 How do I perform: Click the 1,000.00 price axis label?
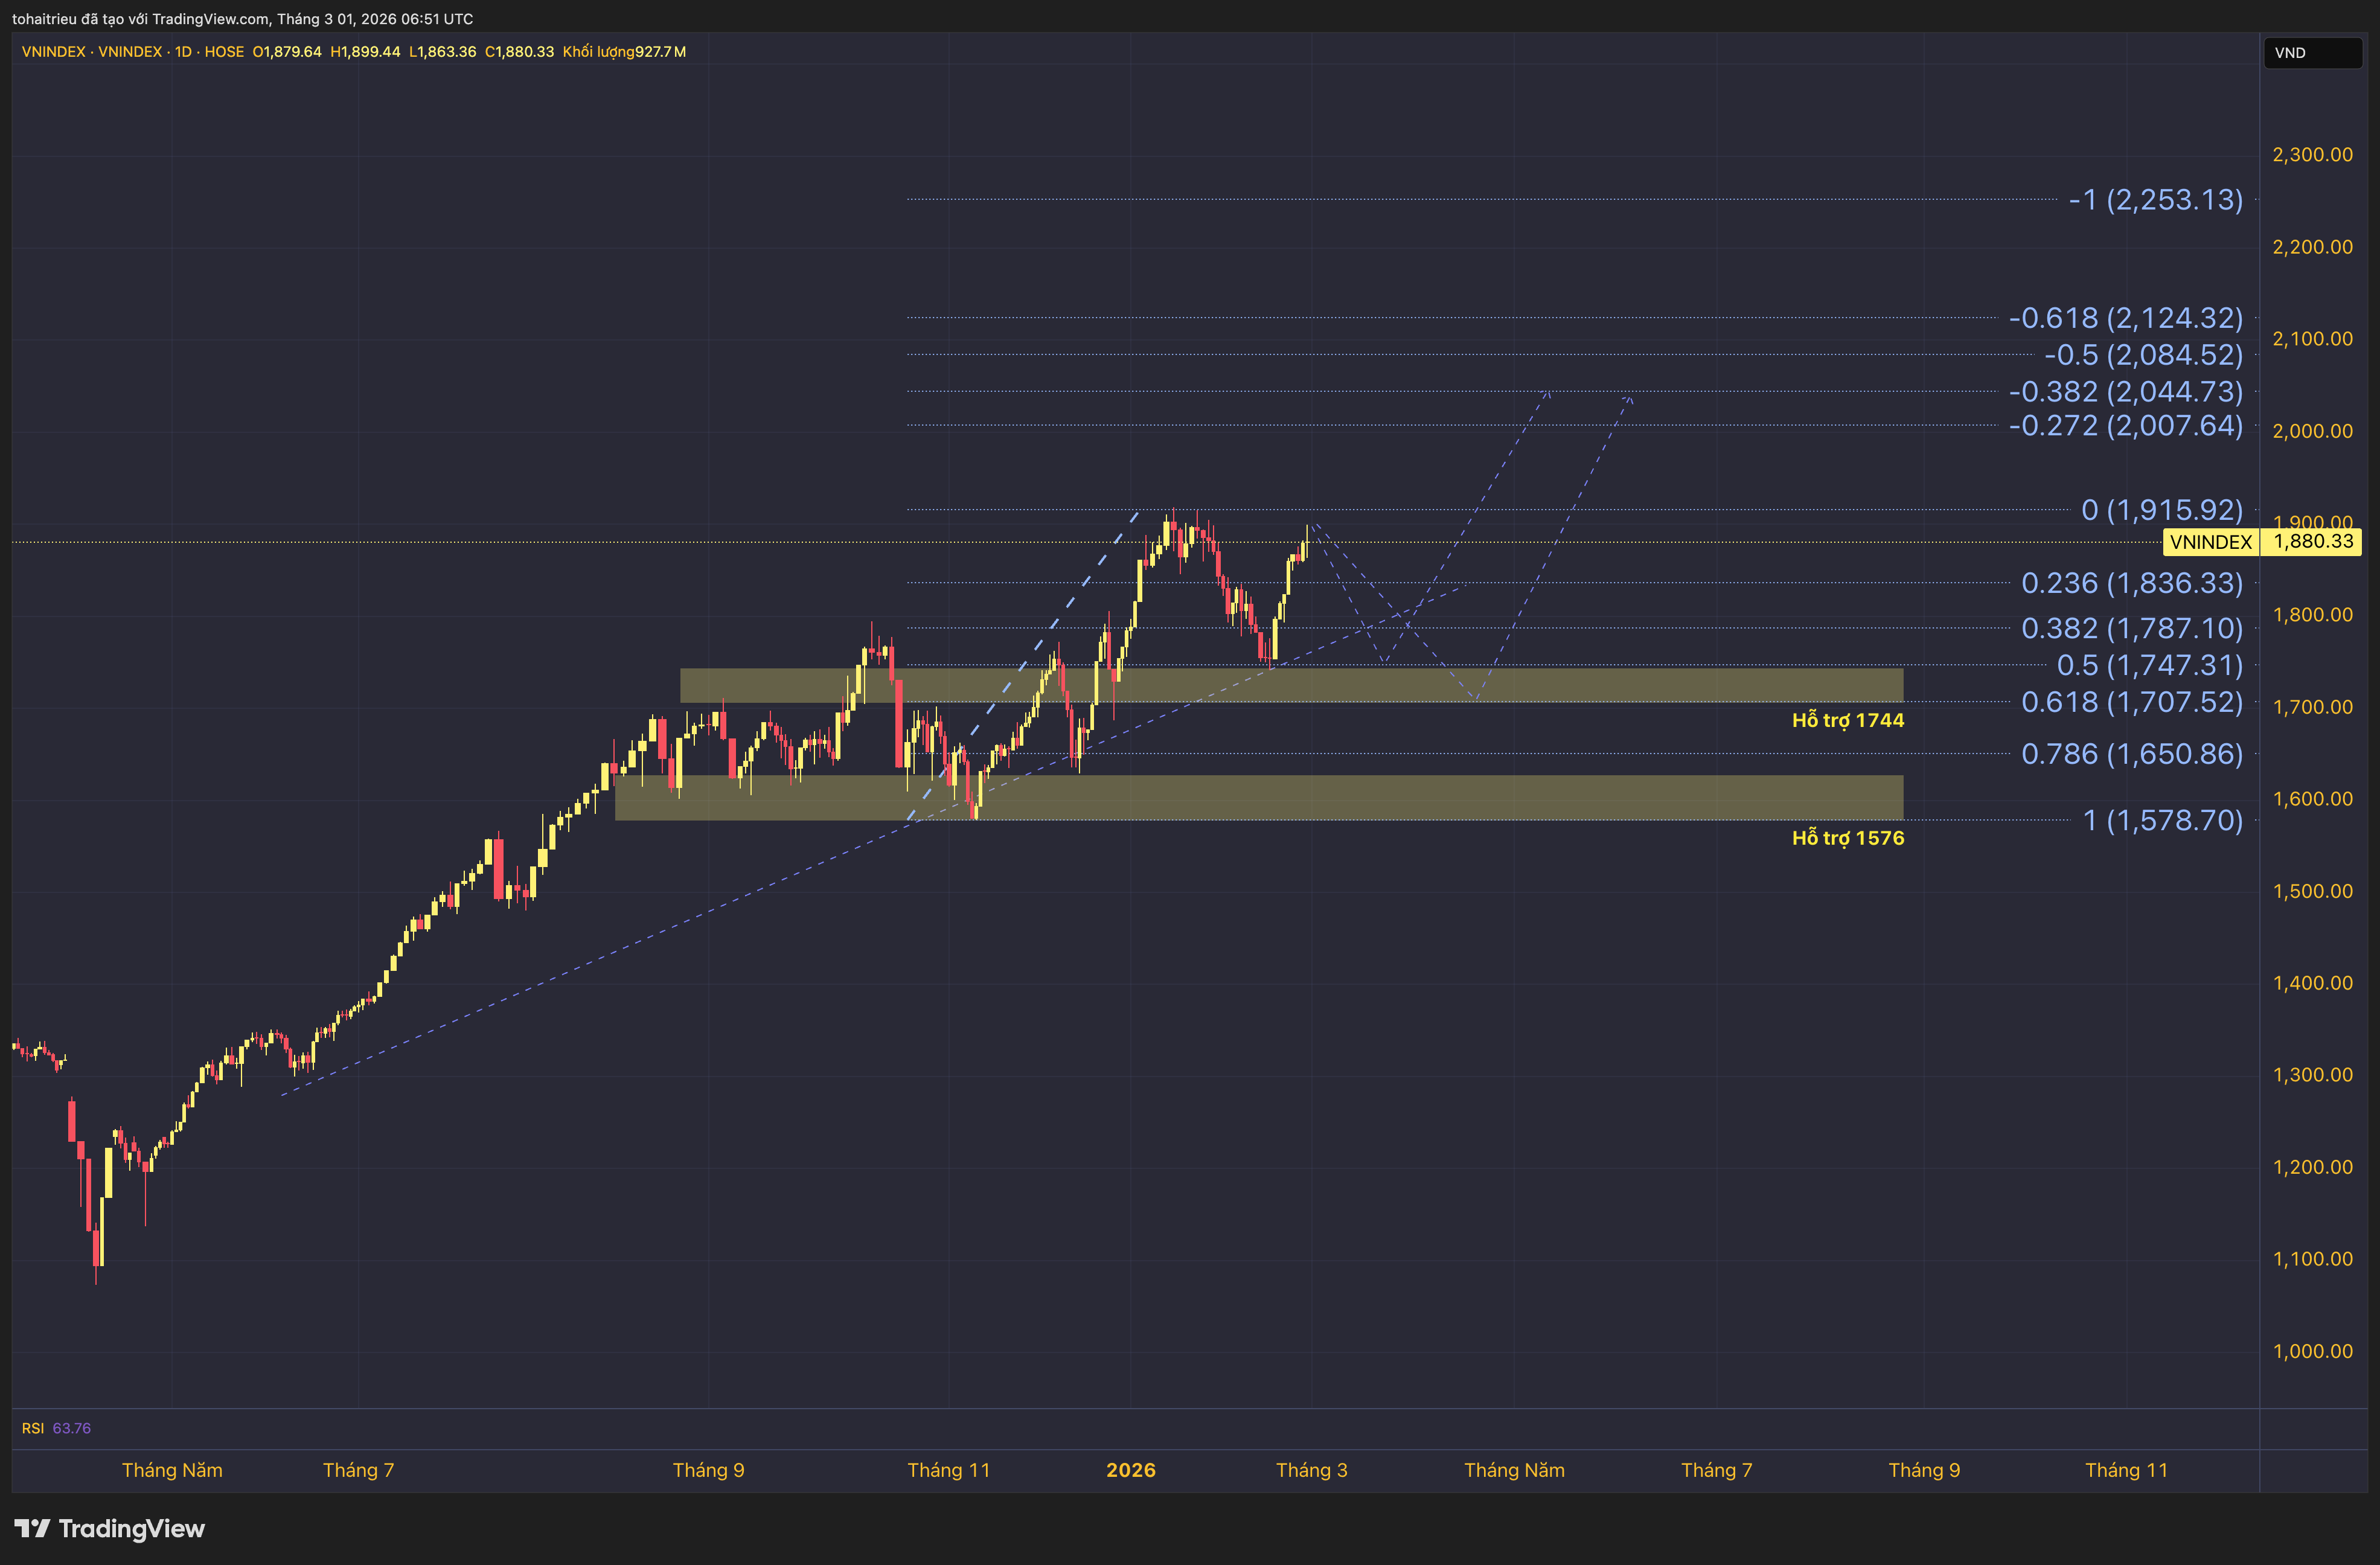pyautogui.click(x=2312, y=1351)
